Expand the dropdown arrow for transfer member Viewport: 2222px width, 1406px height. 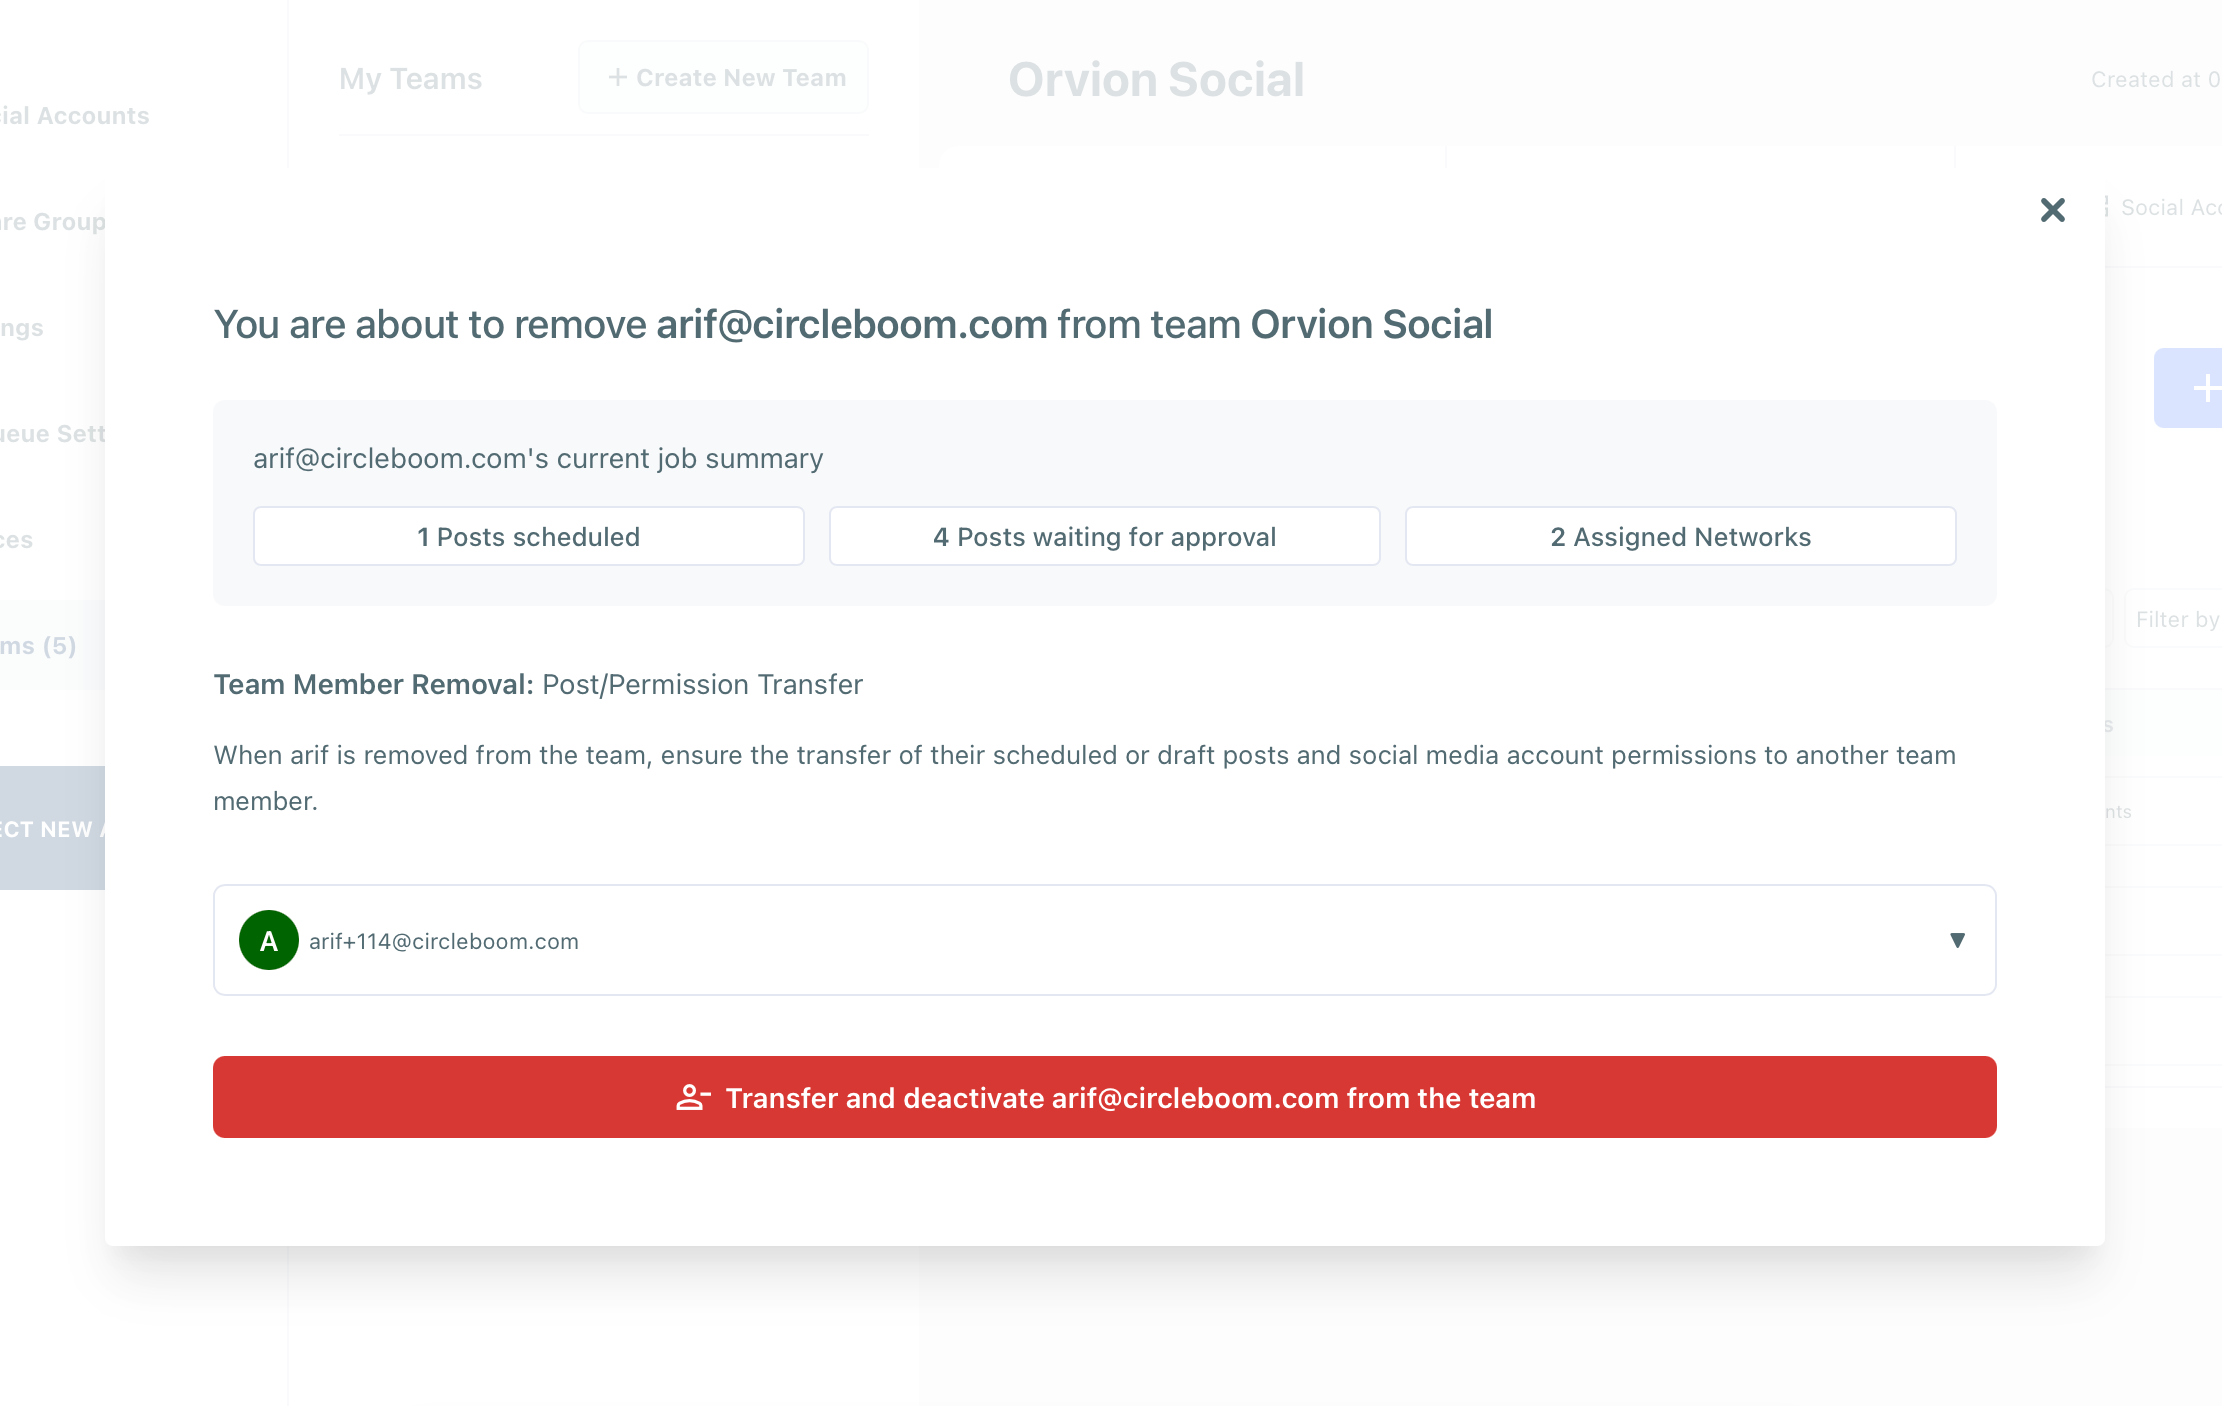click(1957, 940)
